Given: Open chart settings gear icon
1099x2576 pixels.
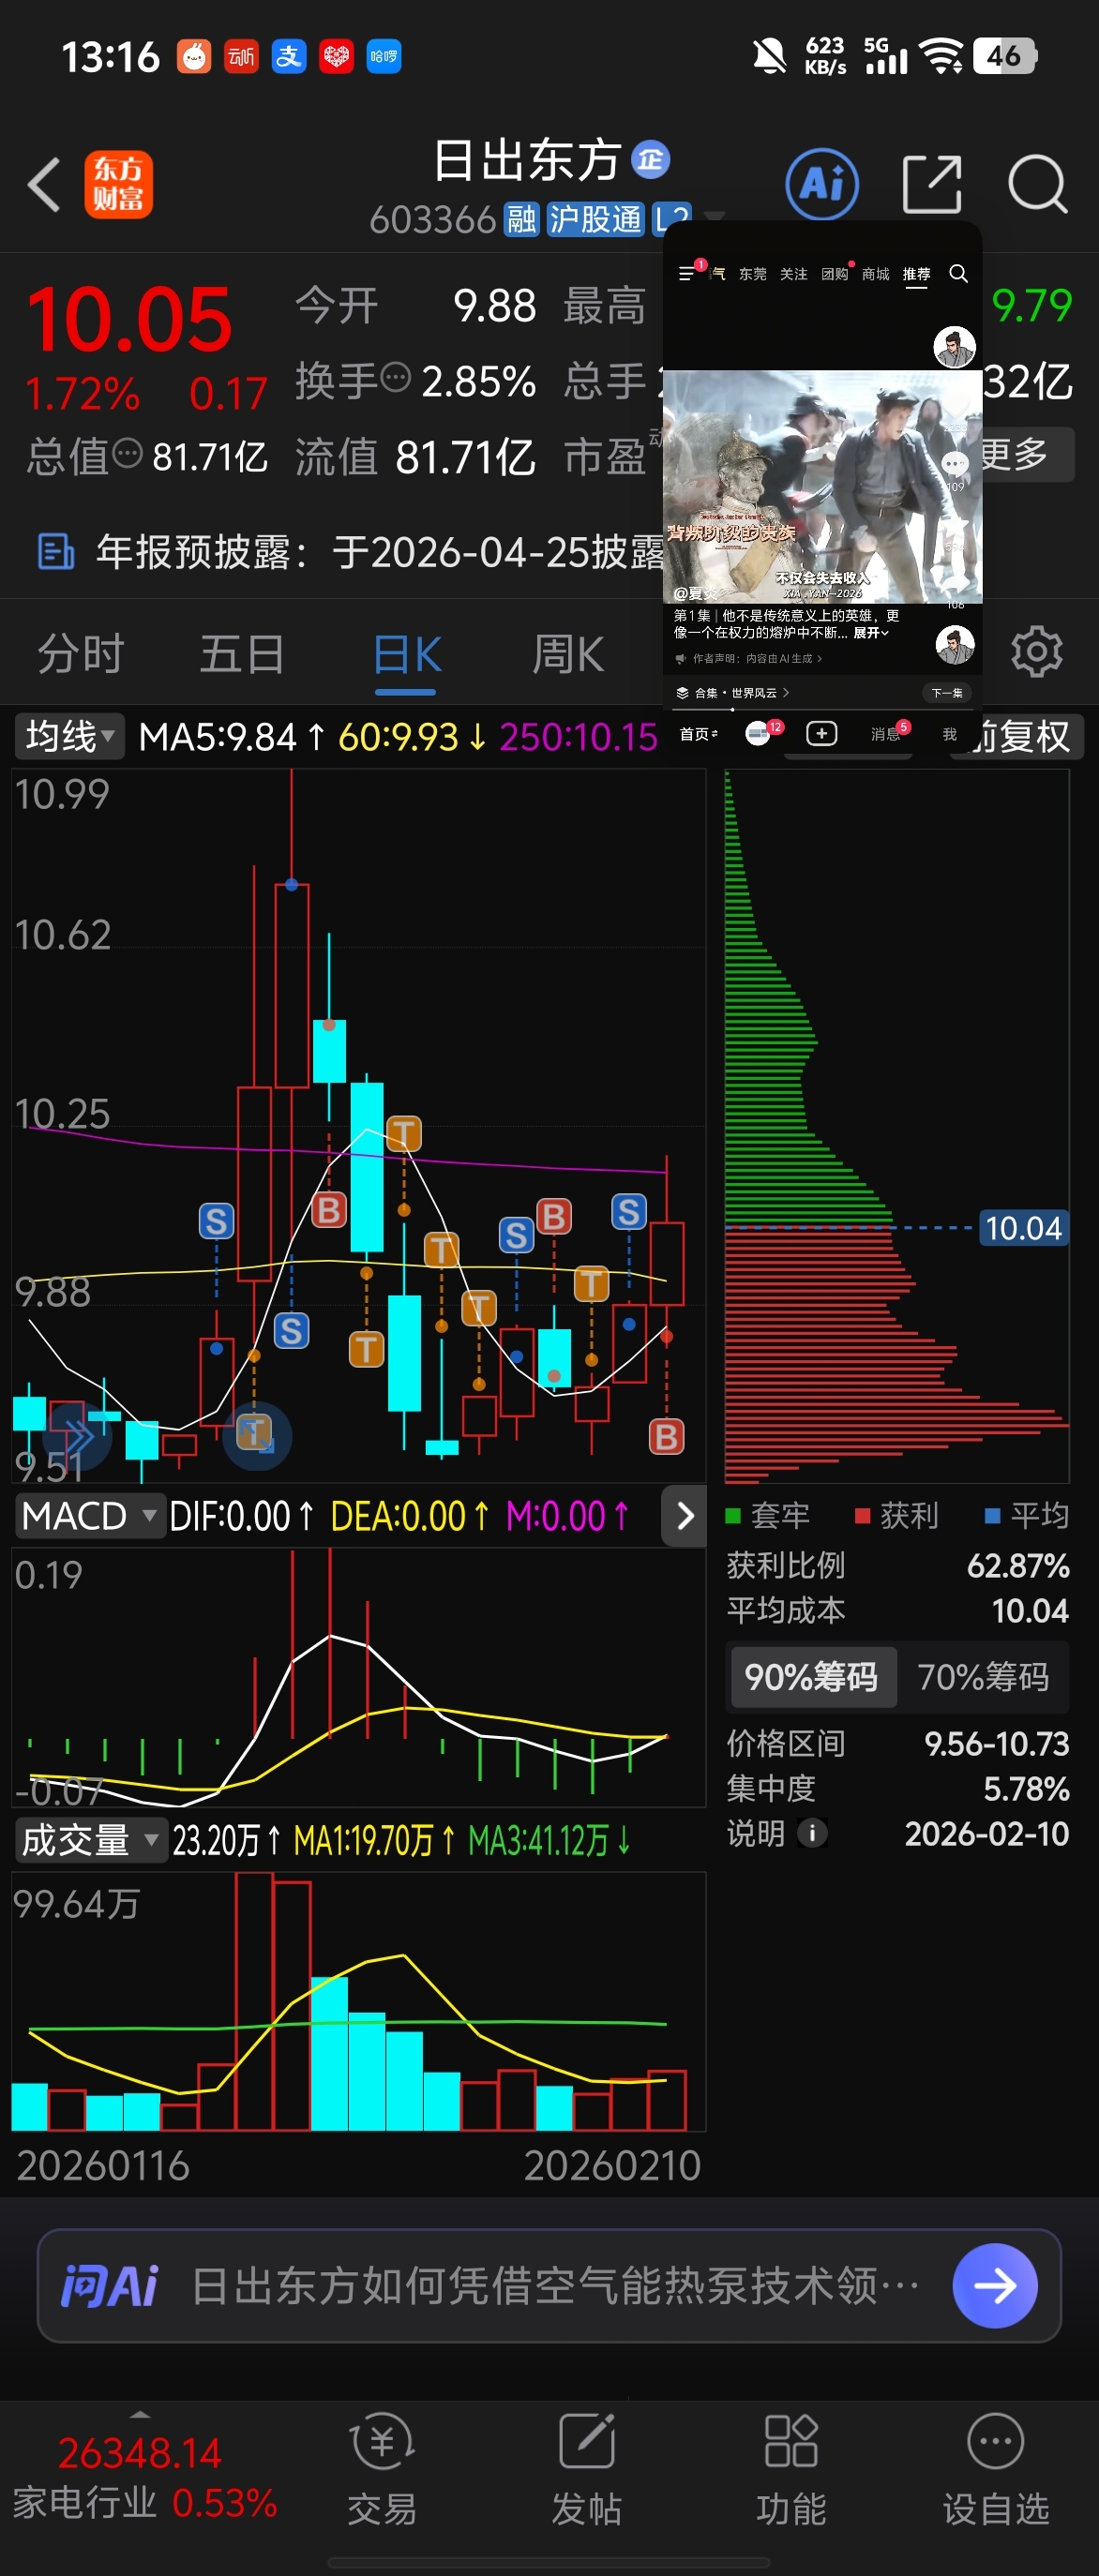Looking at the screenshot, I should coord(1037,653).
